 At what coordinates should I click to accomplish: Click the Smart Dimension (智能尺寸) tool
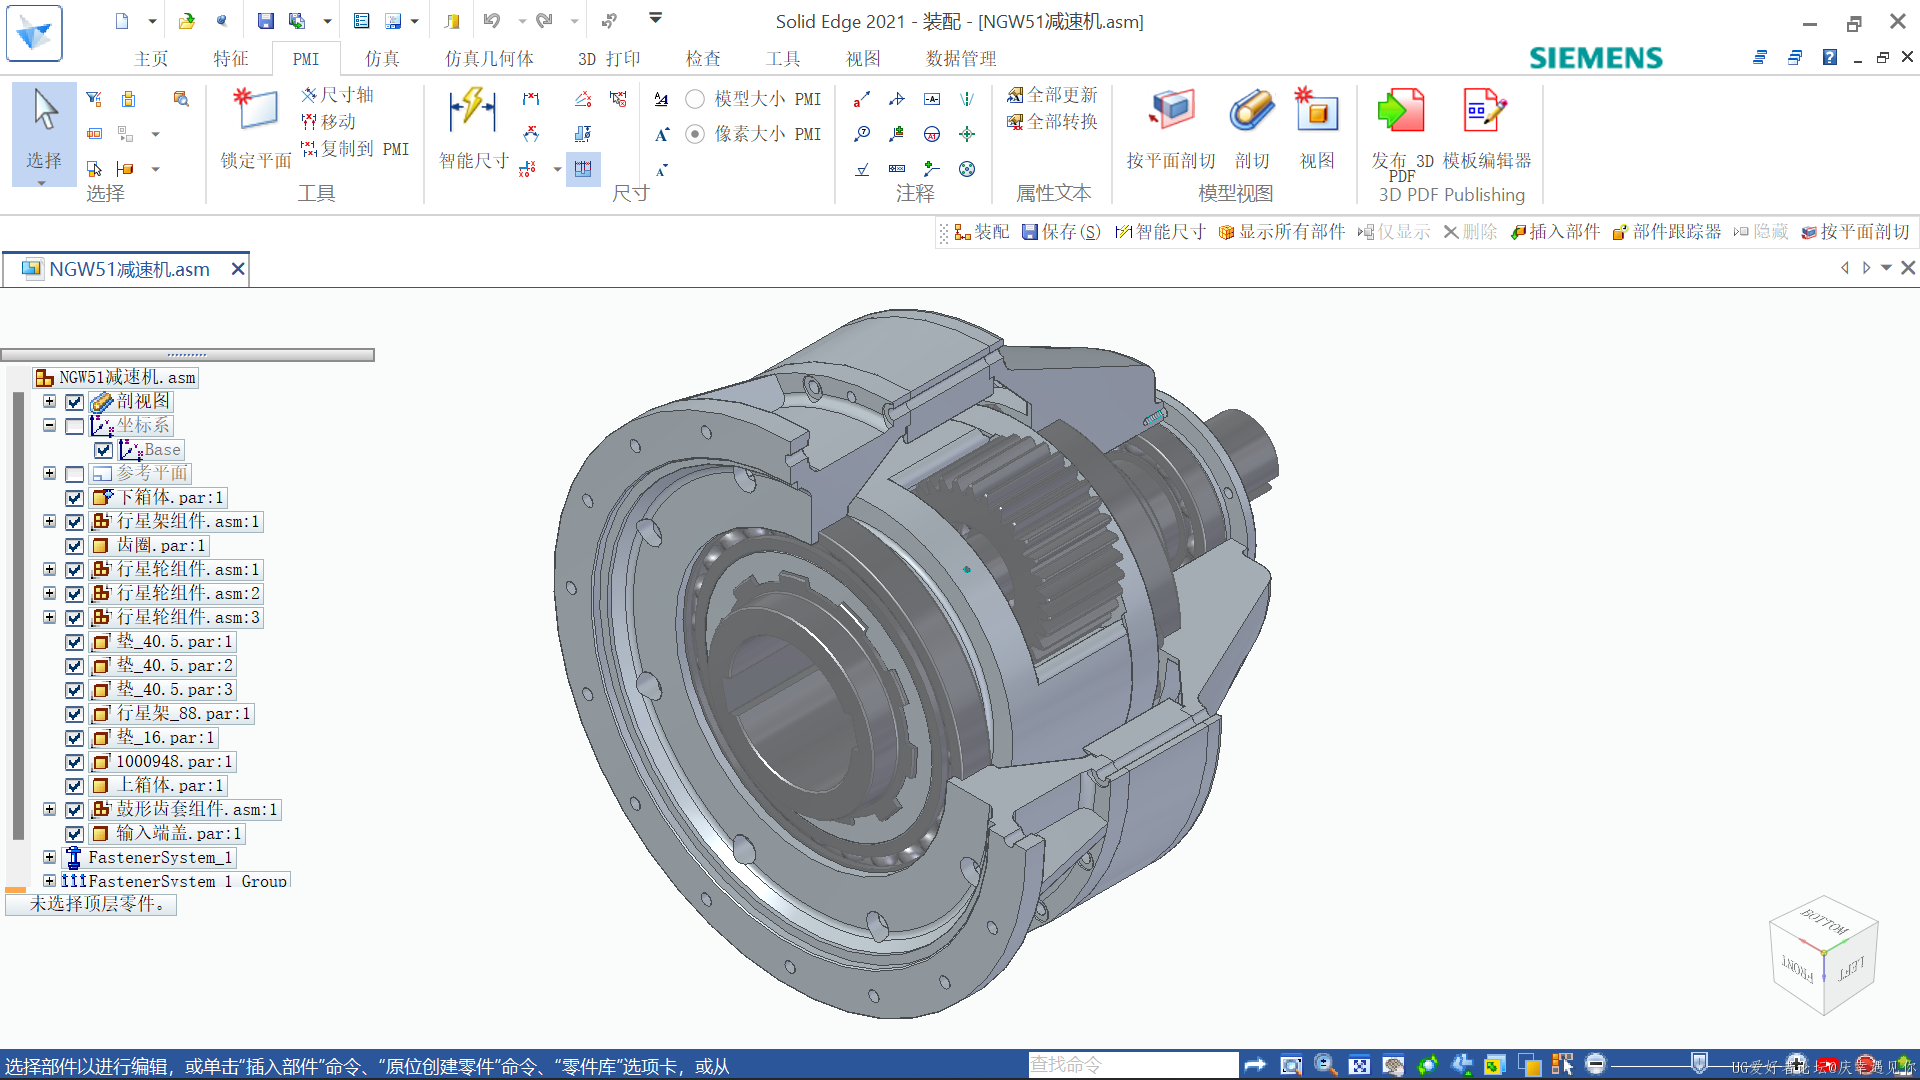click(473, 130)
